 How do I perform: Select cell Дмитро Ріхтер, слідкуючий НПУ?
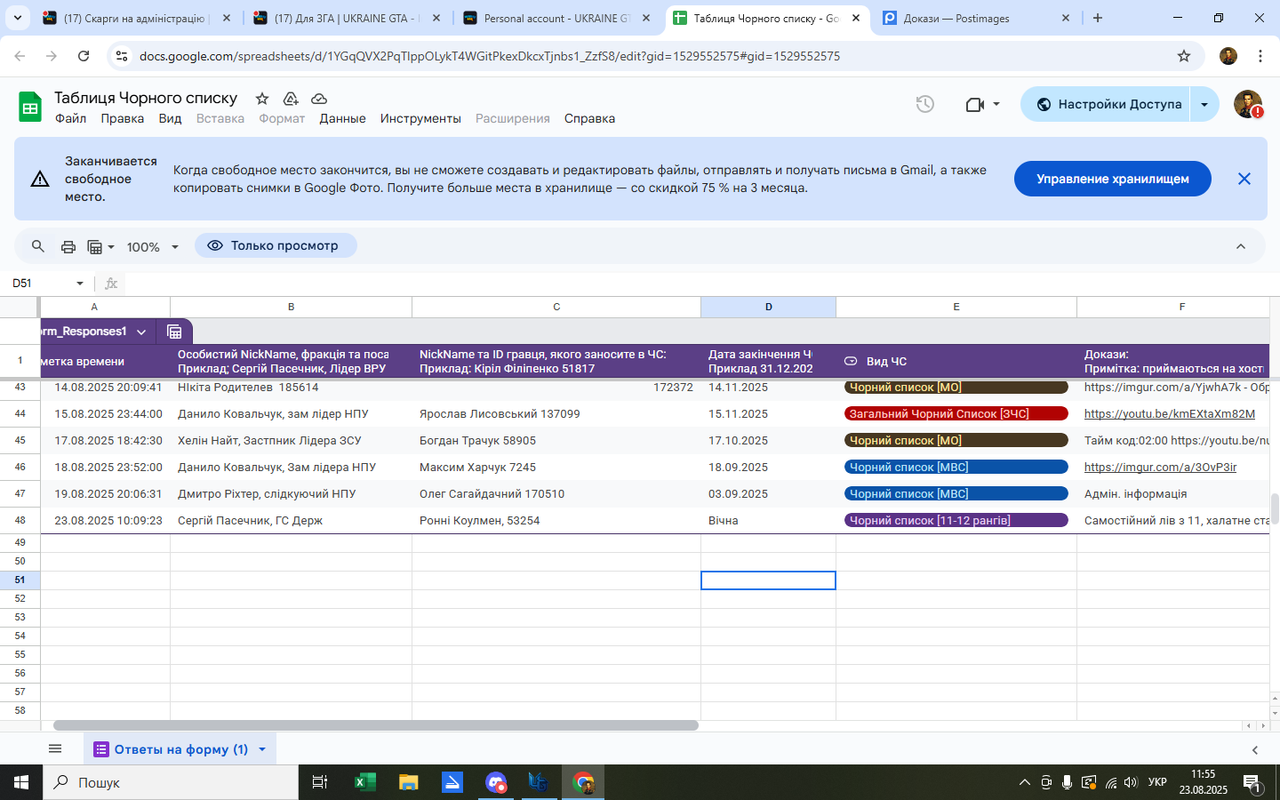click(291, 494)
